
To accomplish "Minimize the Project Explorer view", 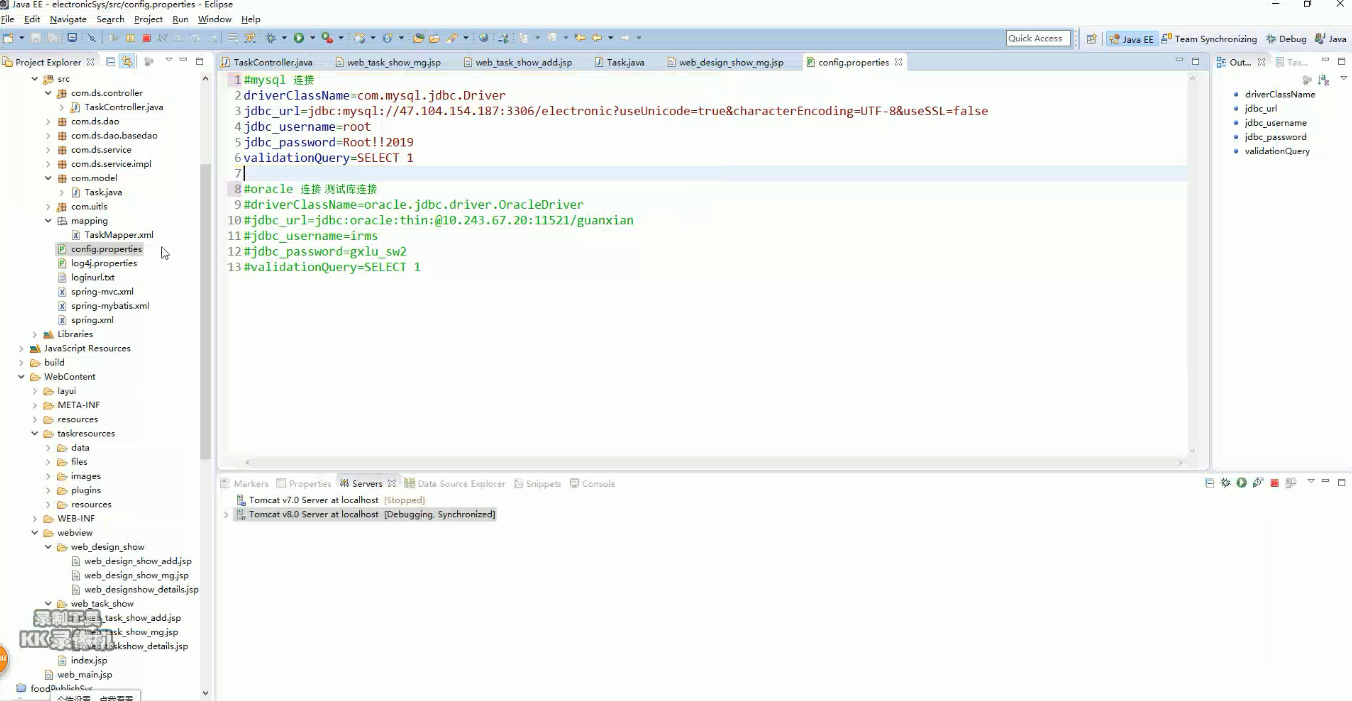I will [x=184, y=61].
